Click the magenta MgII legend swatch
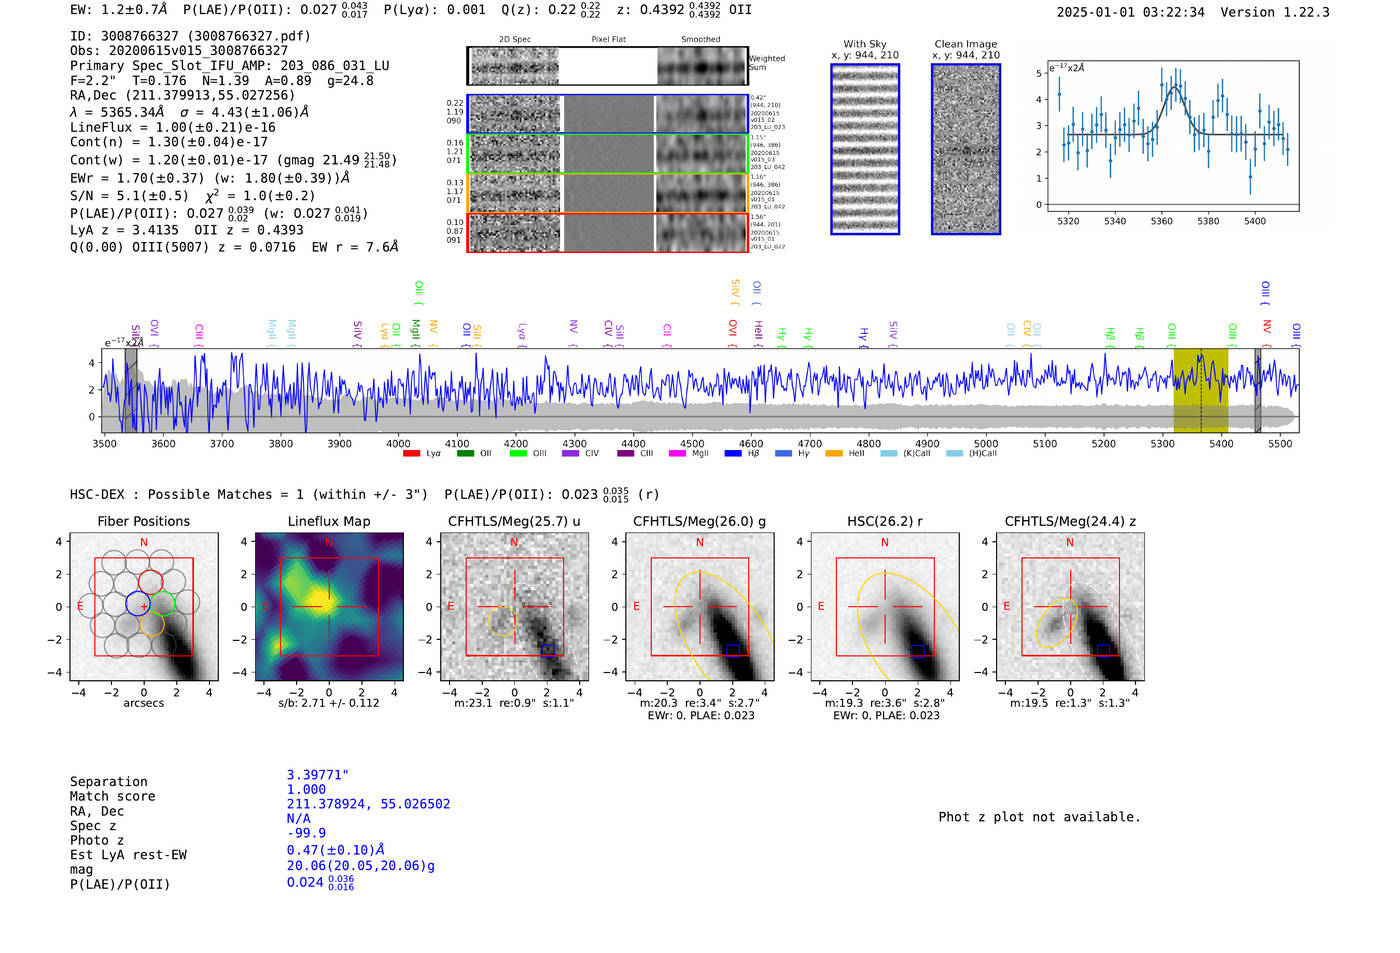 pyautogui.click(x=677, y=454)
